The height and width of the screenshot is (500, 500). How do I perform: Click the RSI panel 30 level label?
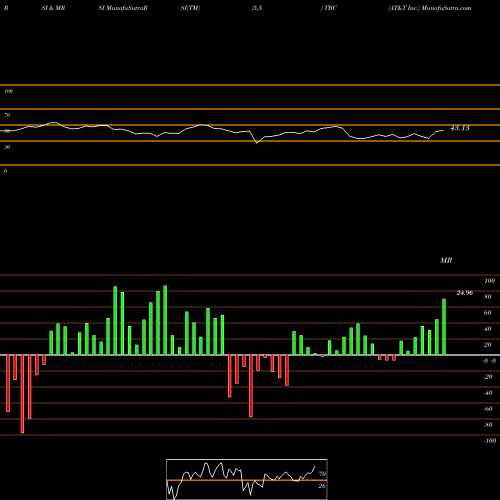tap(7, 147)
